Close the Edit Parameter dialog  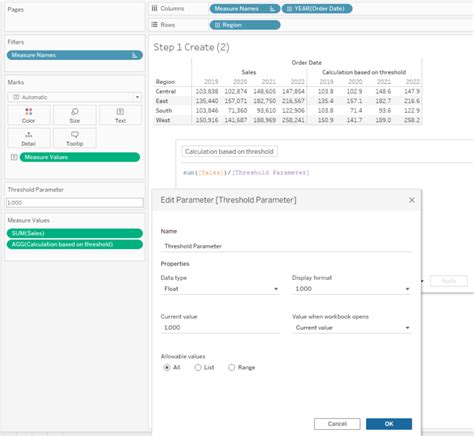point(412,200)
